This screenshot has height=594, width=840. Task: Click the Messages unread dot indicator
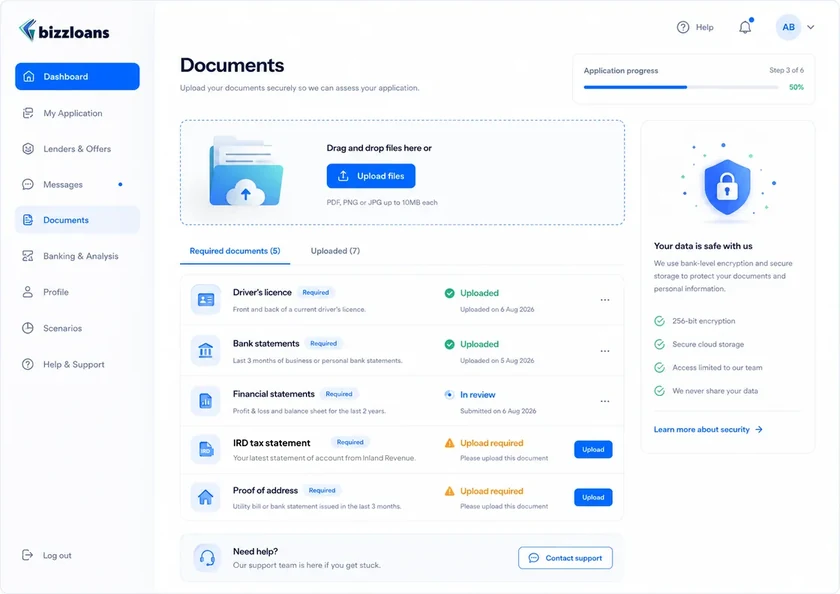[x=121, y=184]
